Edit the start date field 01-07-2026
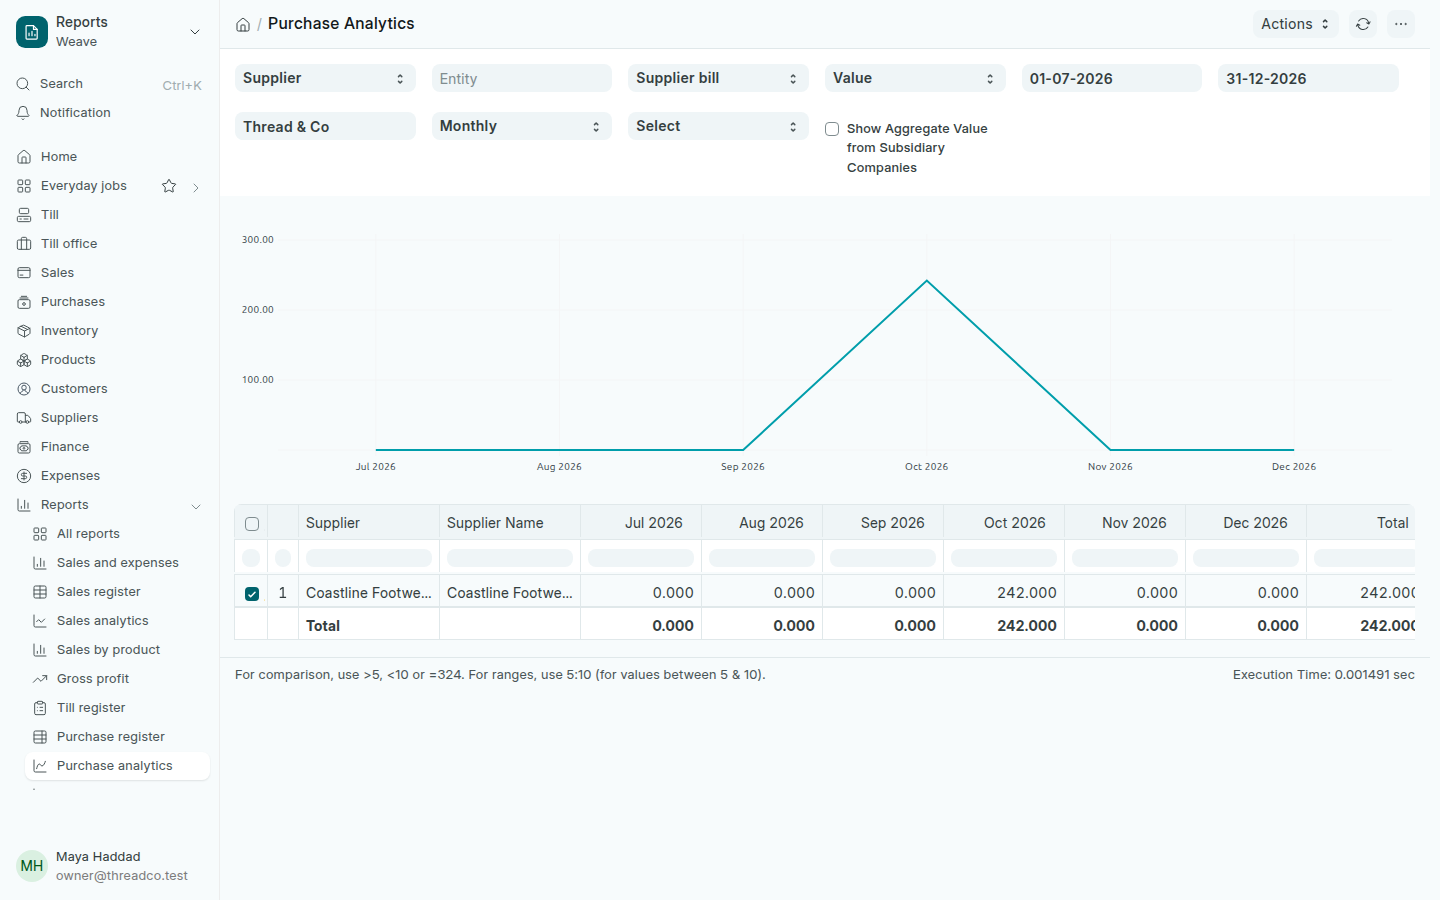Screen dimensions: 1440x900 point(1112,78)
